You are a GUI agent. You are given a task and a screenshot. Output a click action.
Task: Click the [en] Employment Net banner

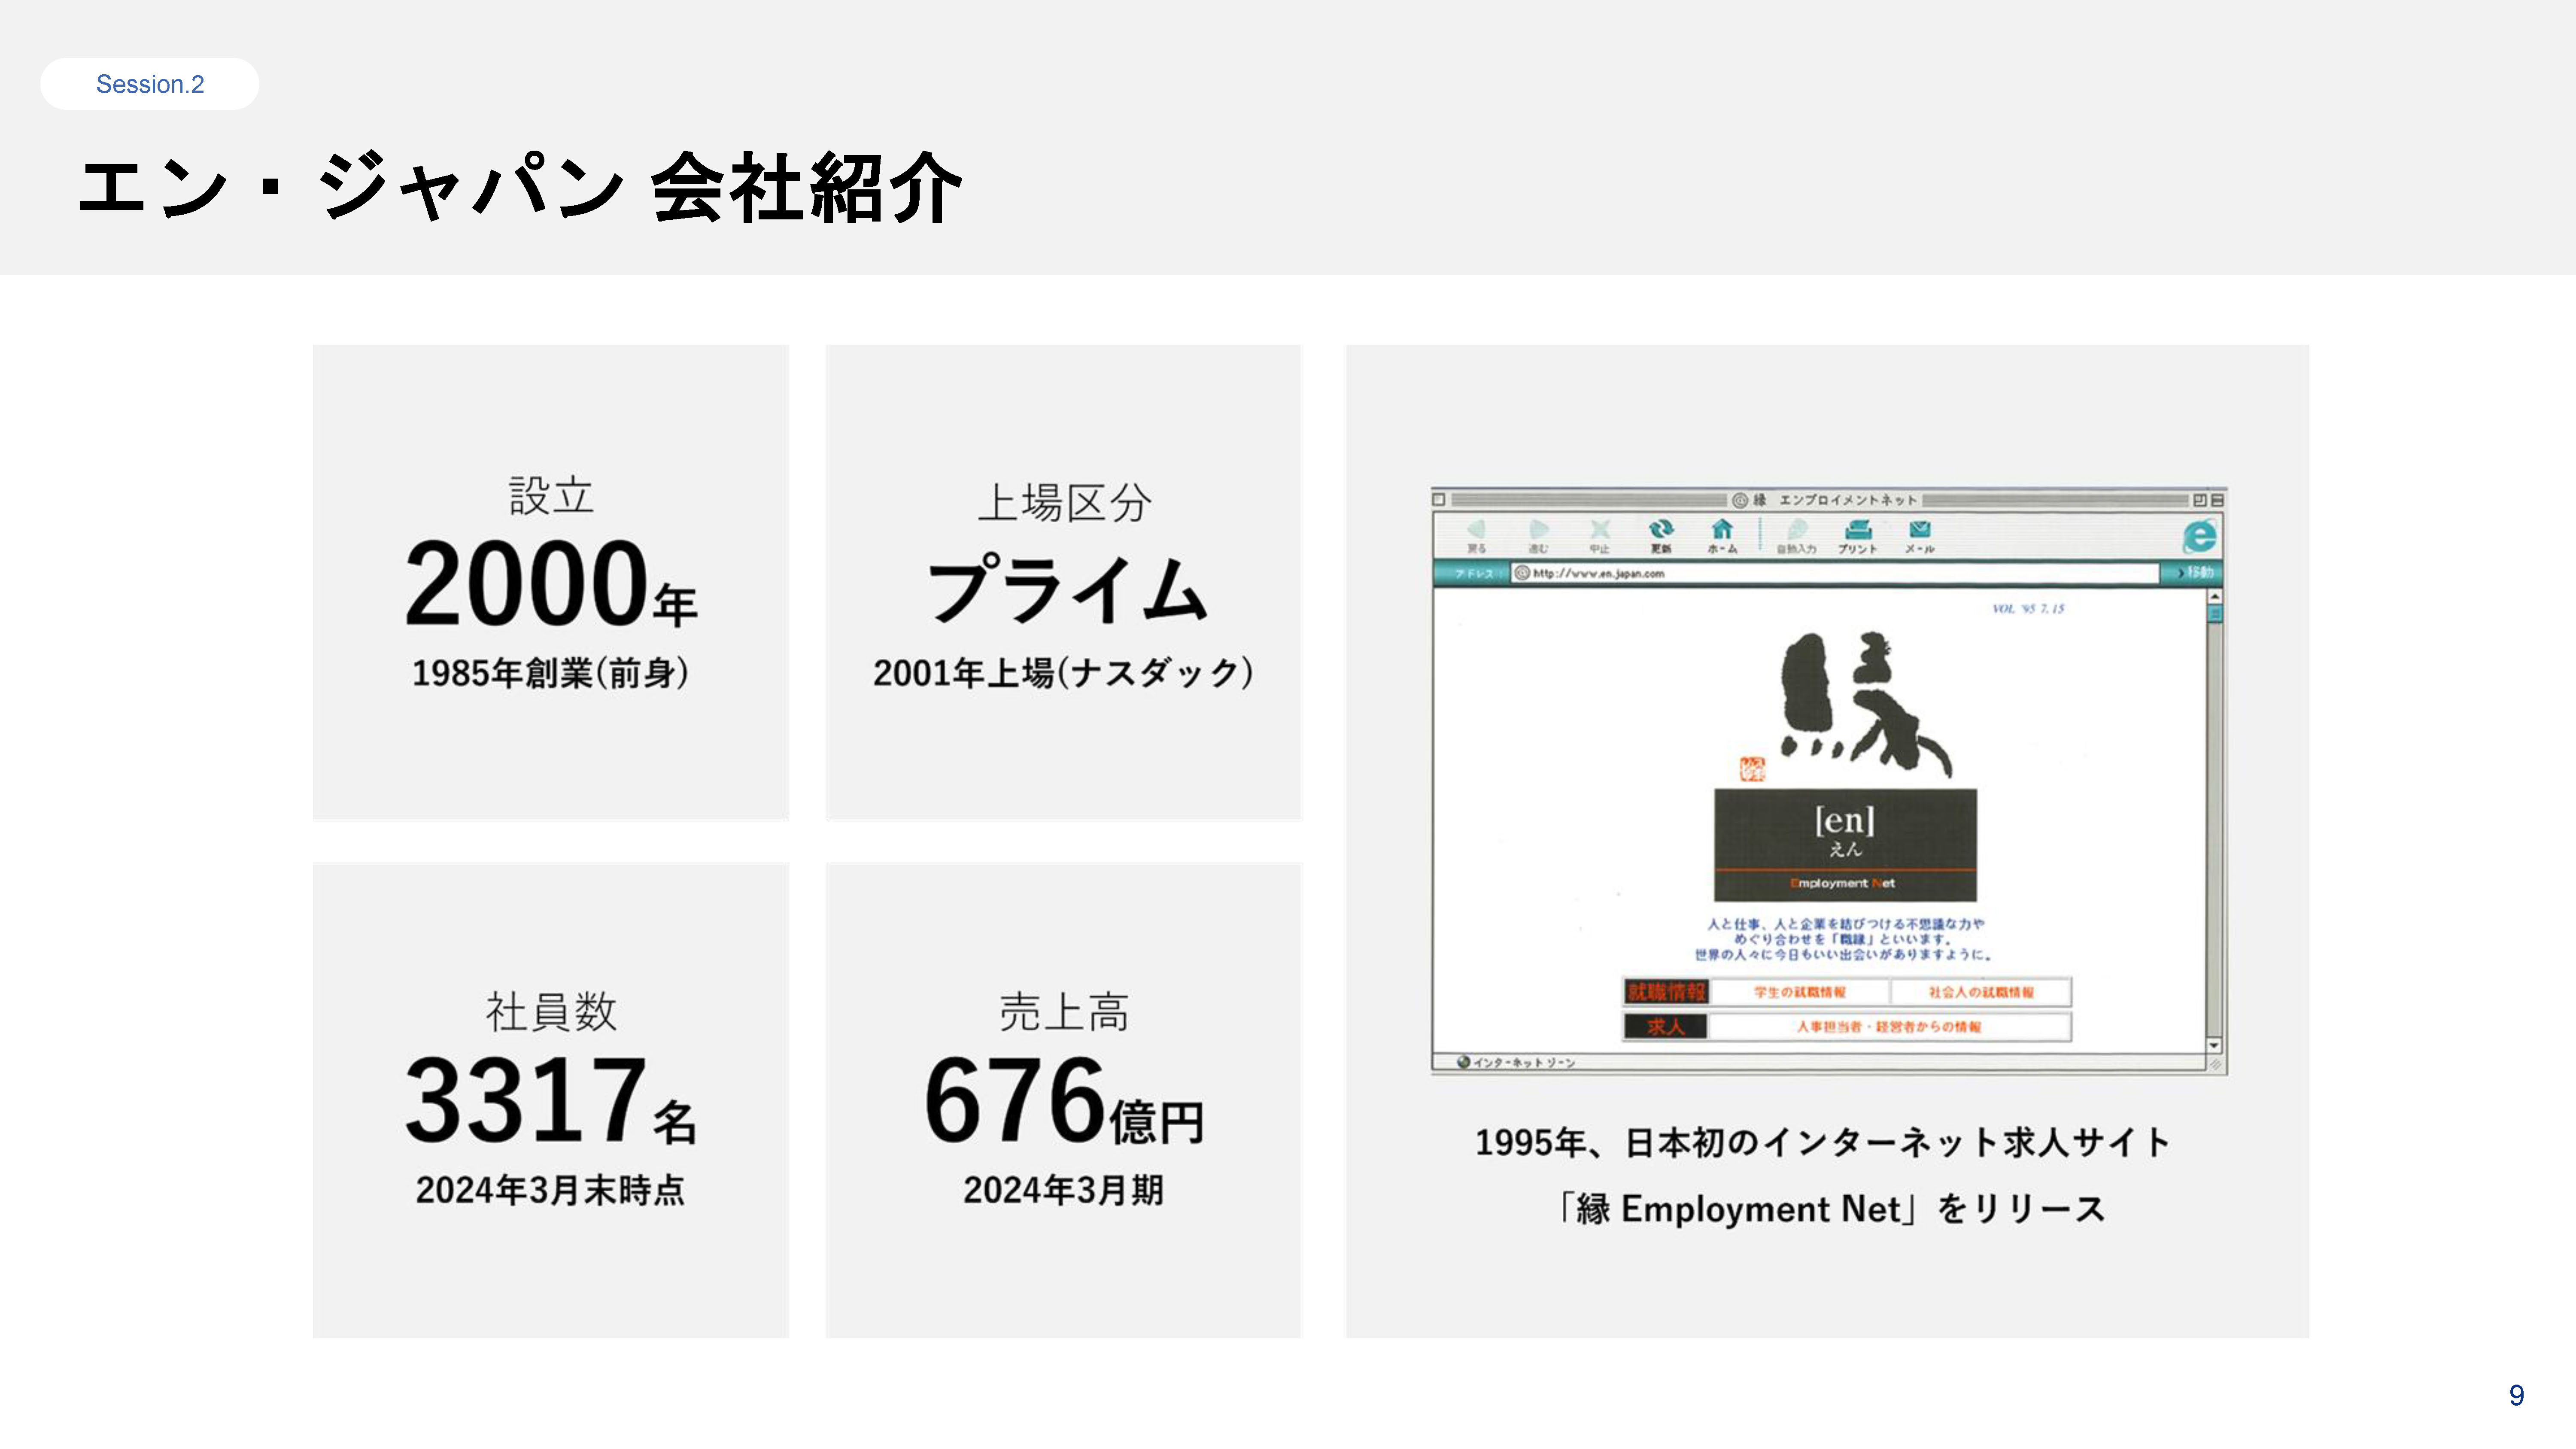[1845, 845]
